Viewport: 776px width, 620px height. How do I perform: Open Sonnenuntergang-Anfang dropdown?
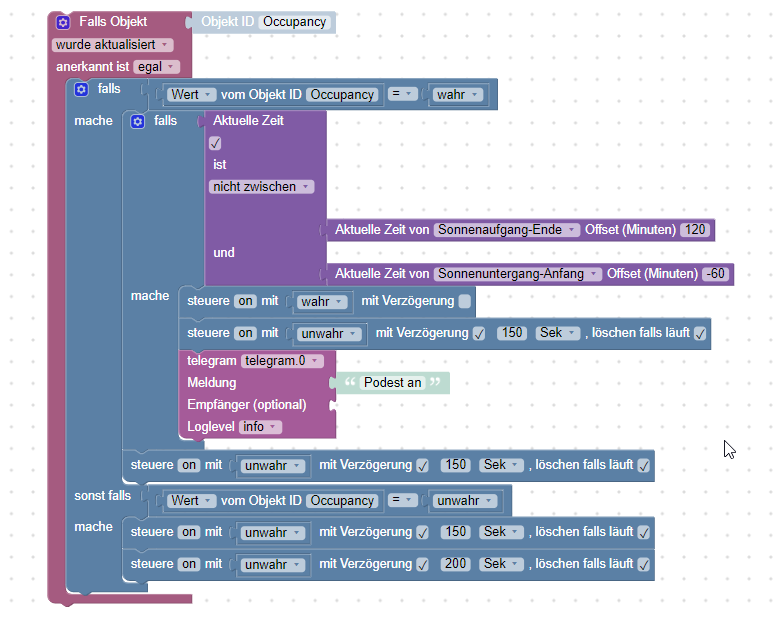(518, 274)
